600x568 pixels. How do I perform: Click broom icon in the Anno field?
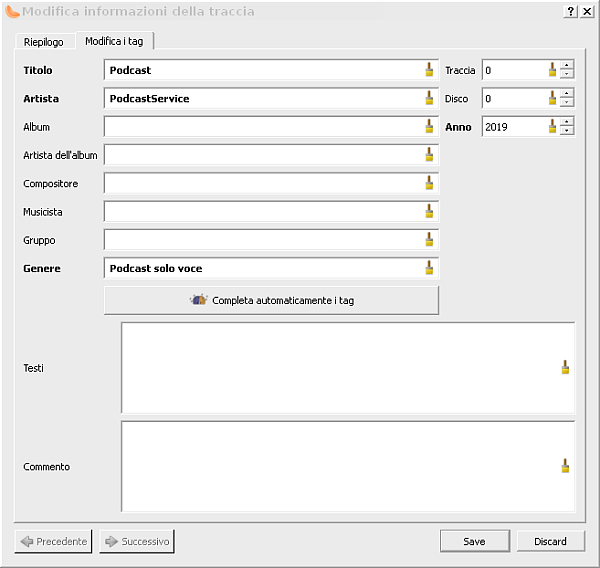click(551, 126)
